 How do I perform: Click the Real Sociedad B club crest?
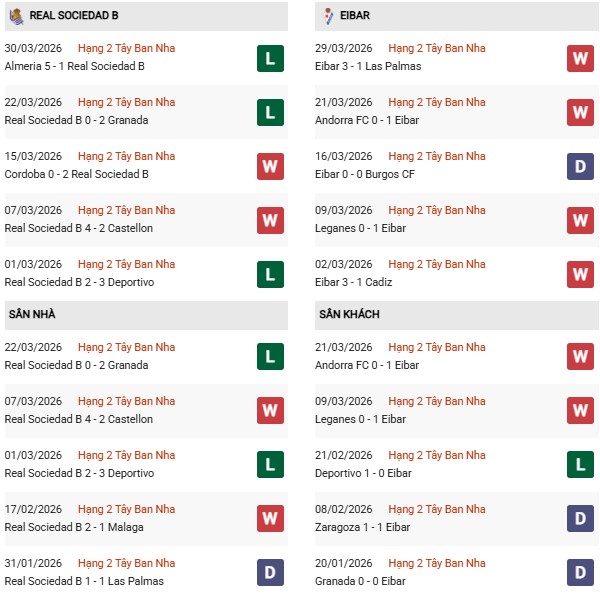coord(16,16)
